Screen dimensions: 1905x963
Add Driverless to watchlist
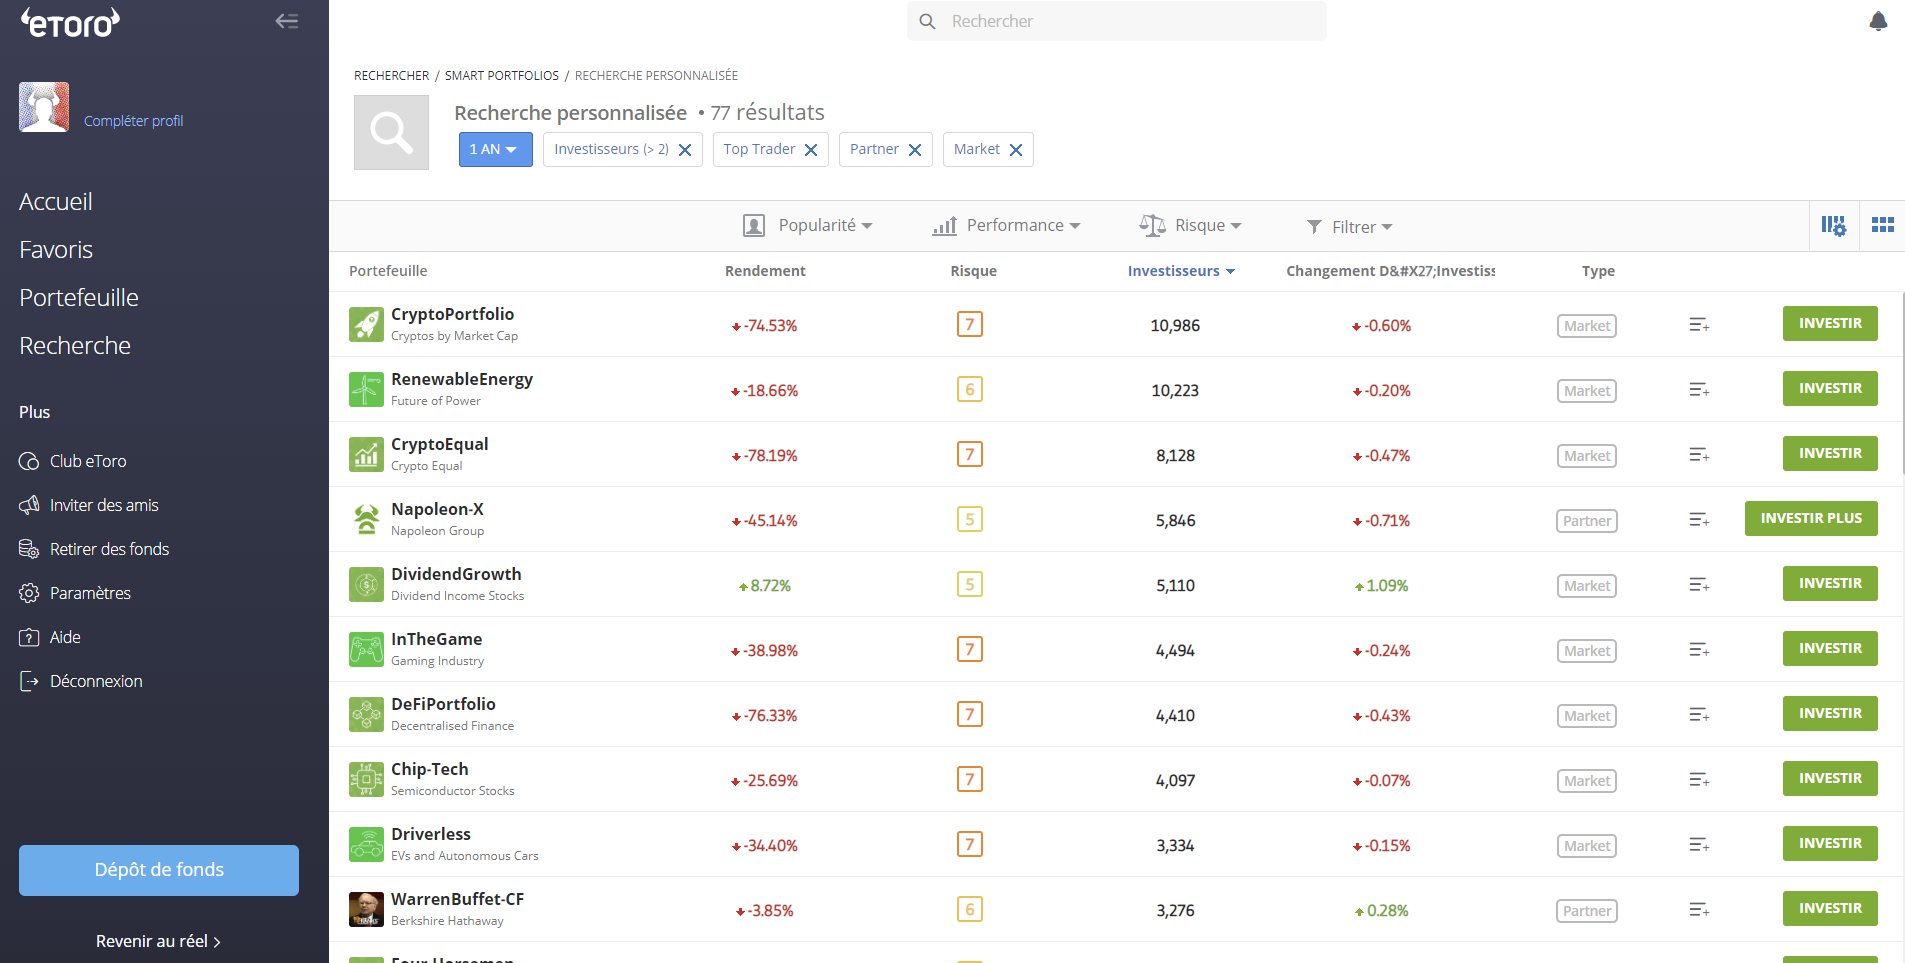1699,845
